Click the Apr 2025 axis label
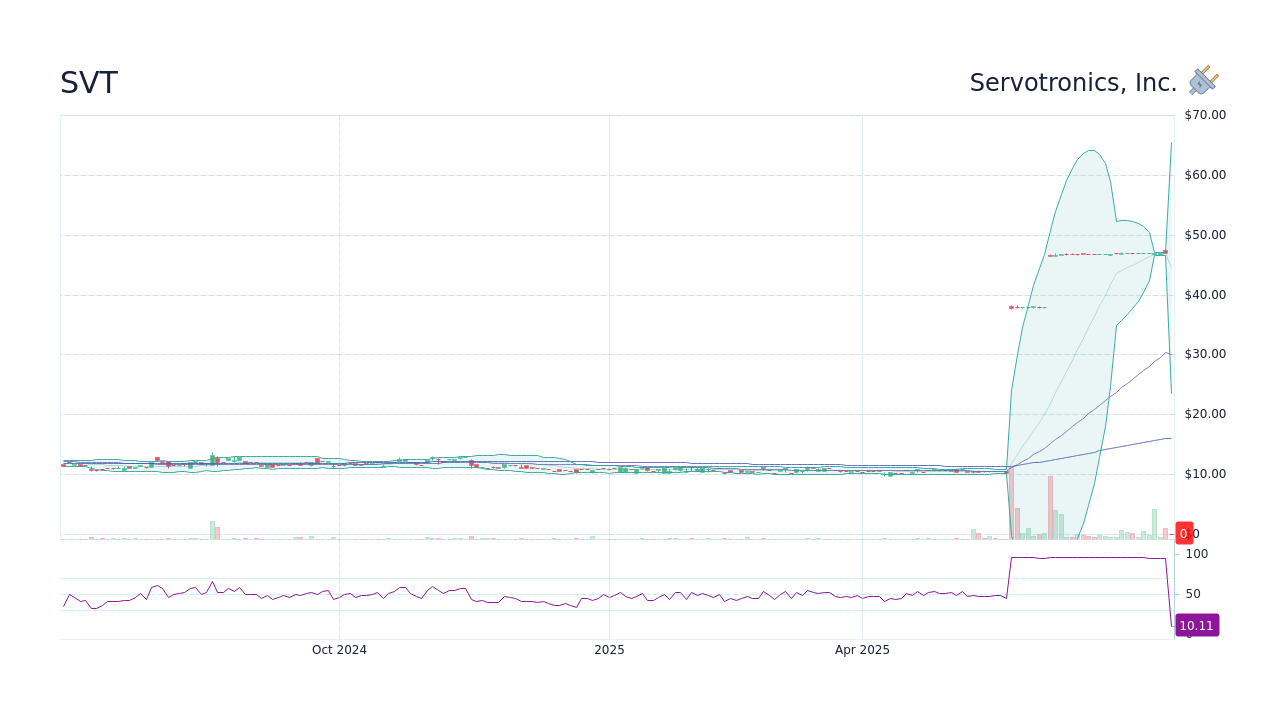1280x720 pixels. 860,649
